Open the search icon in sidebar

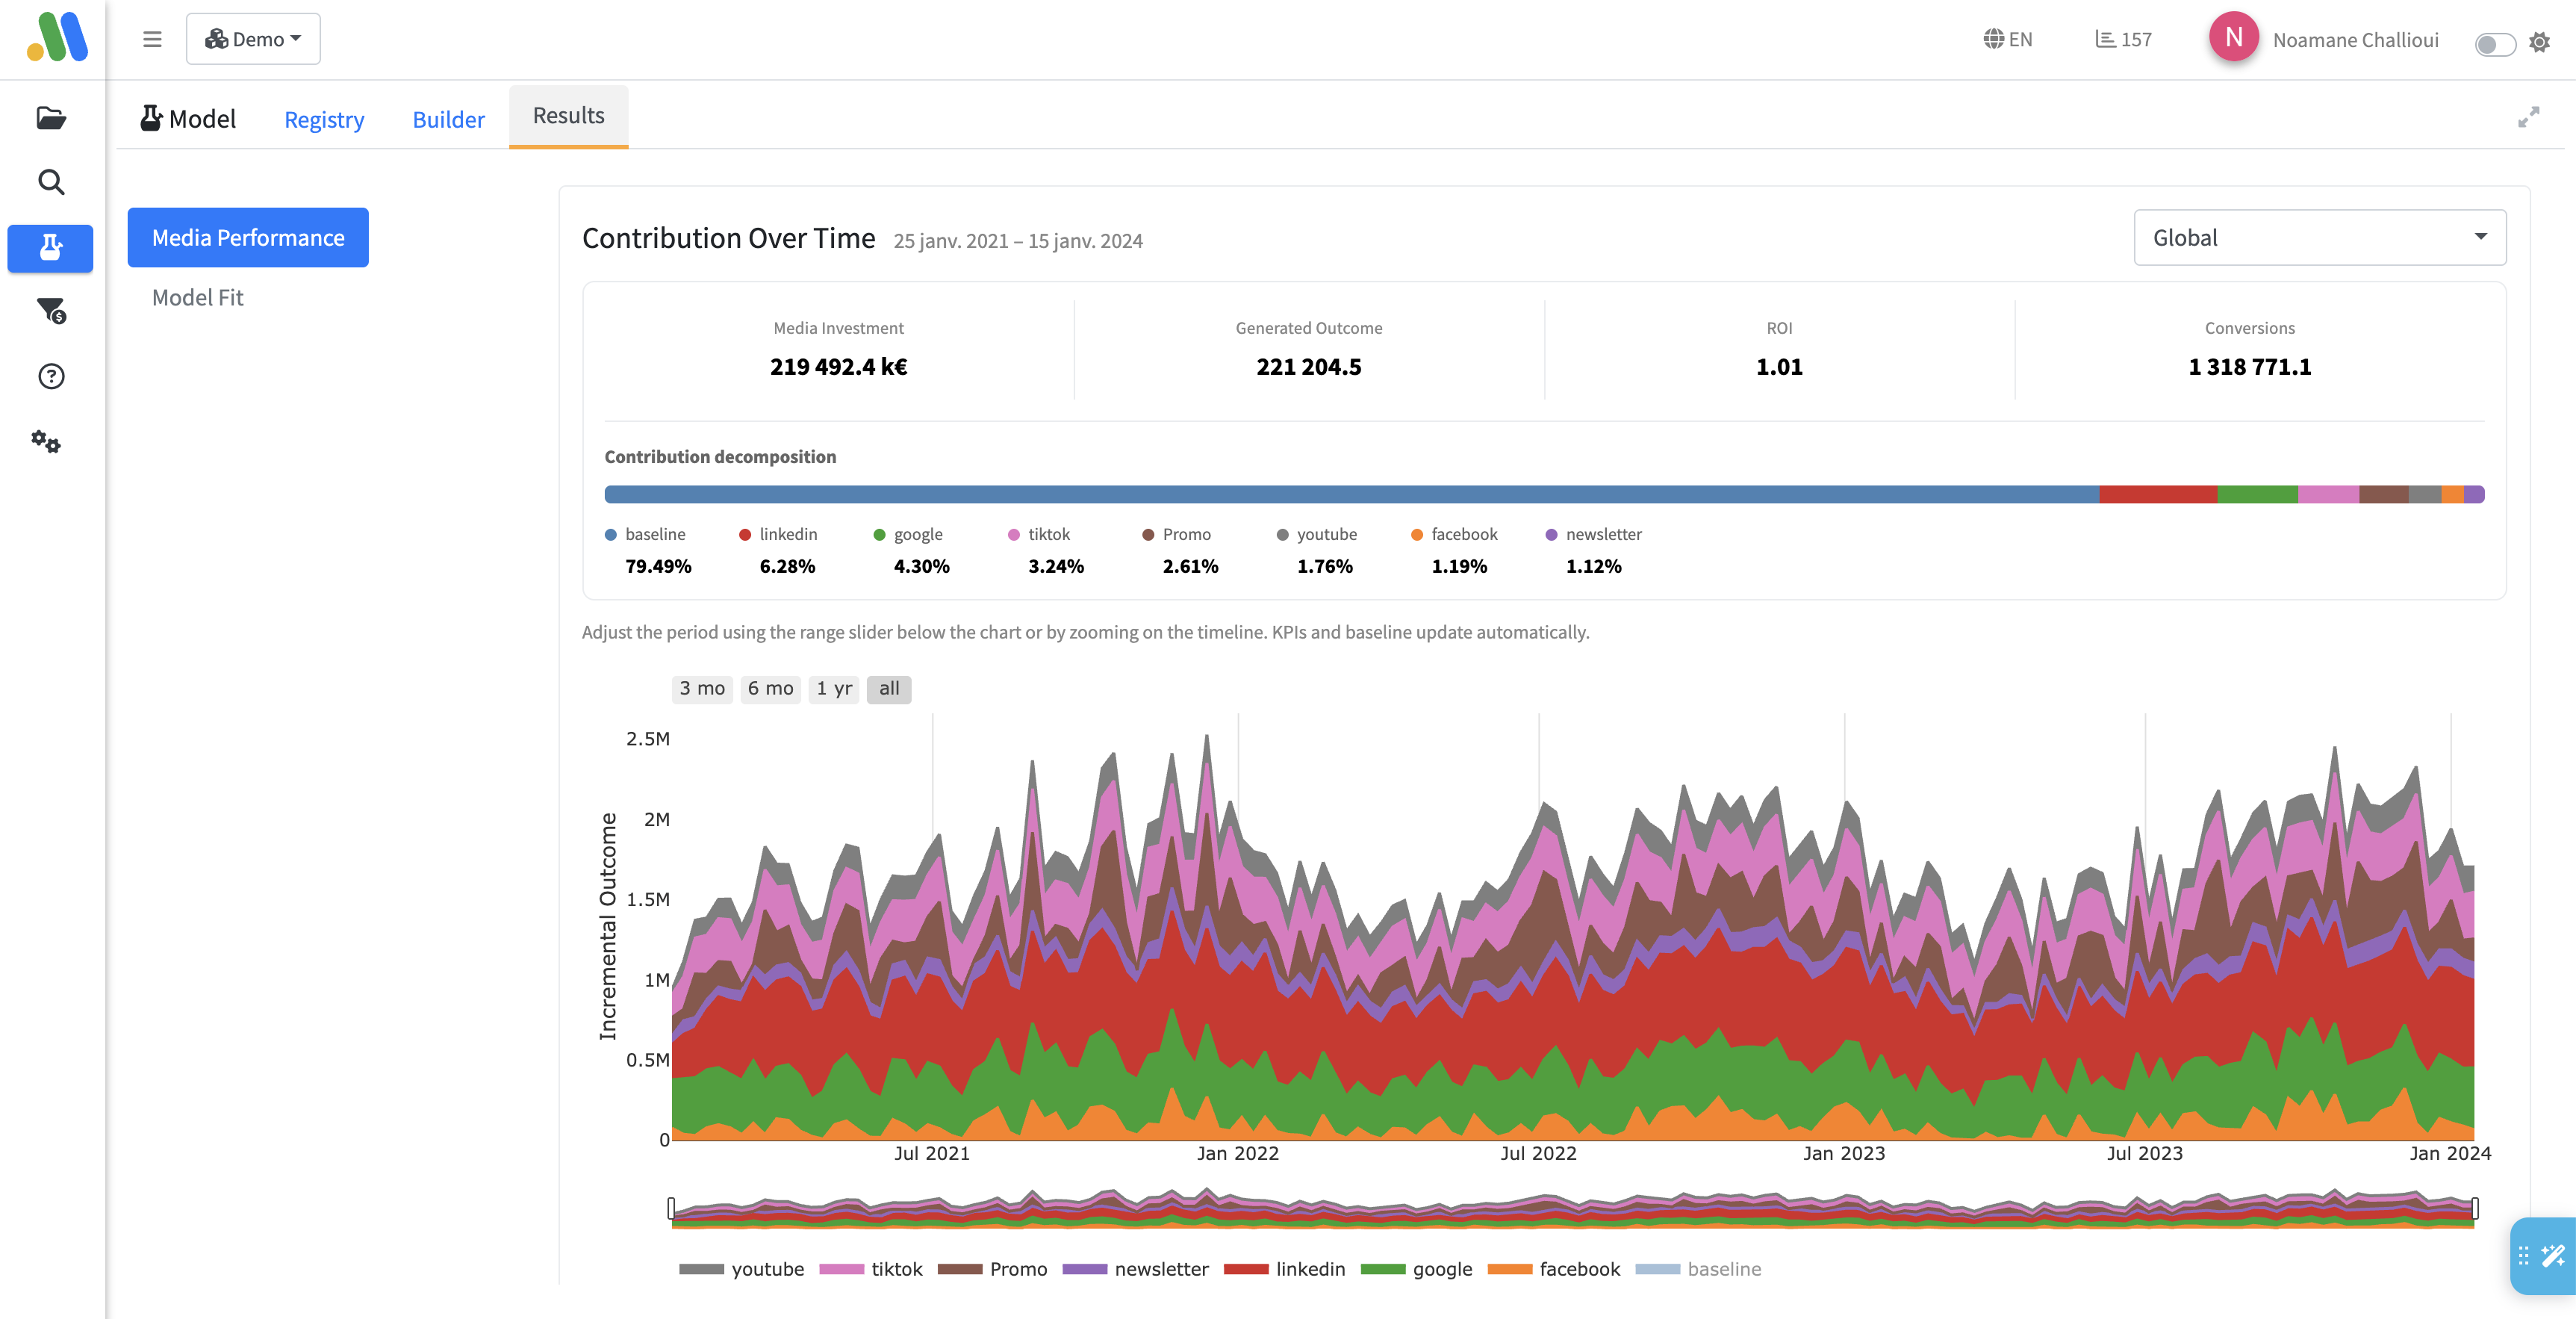click(51, 182)
